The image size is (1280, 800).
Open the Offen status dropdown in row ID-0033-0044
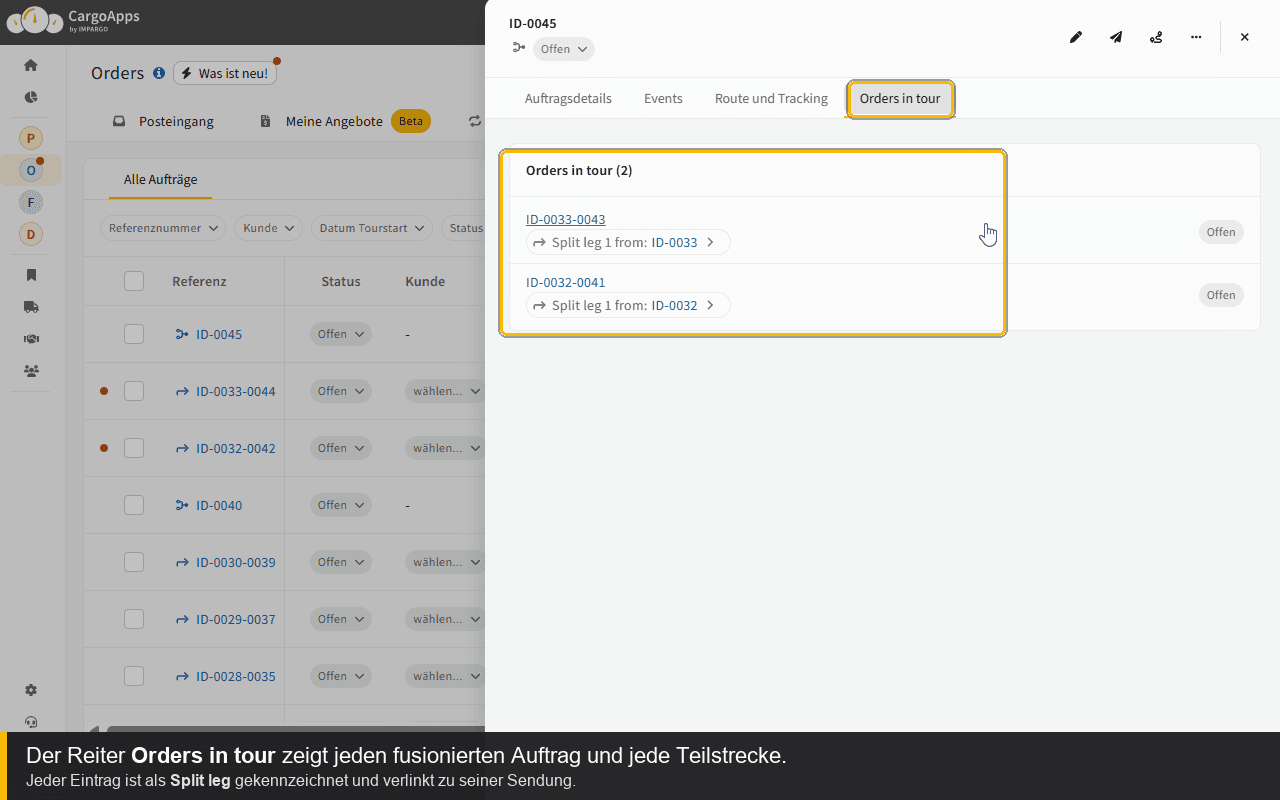[341, 391]
